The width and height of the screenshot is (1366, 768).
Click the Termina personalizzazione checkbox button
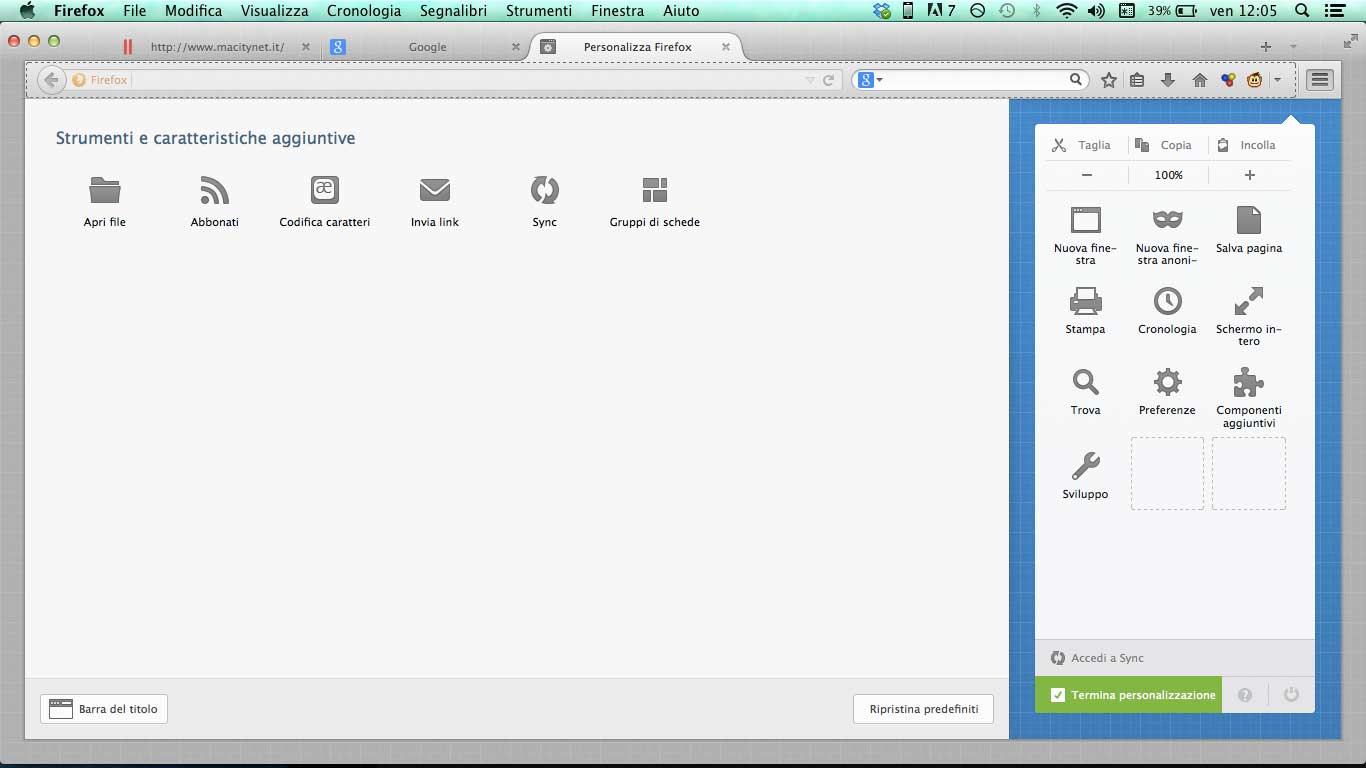point(1128,695)
